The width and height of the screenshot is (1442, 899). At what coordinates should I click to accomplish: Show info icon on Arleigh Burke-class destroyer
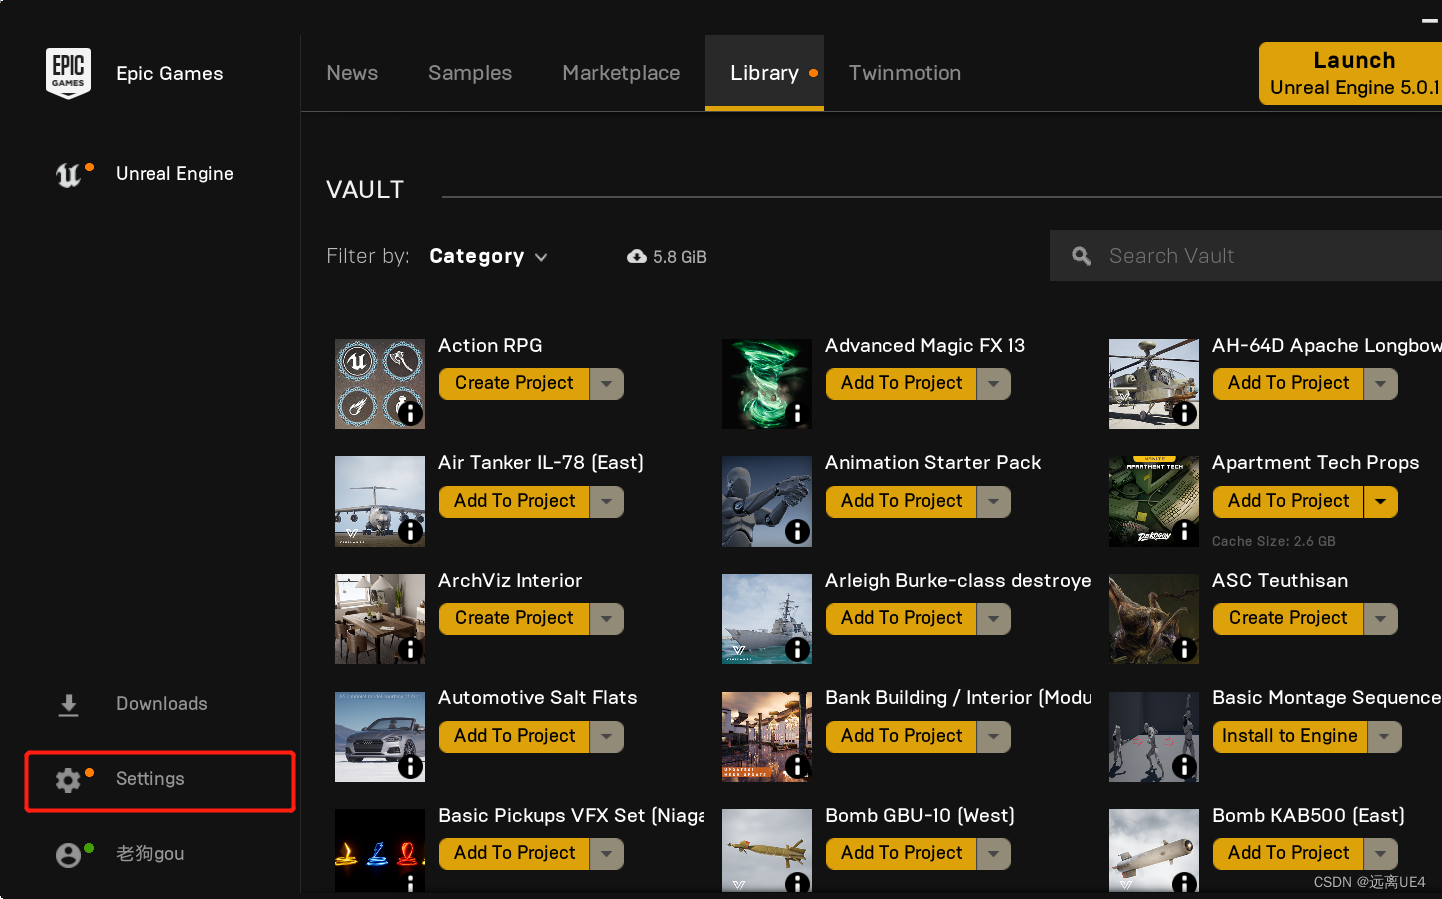[797, 649]
